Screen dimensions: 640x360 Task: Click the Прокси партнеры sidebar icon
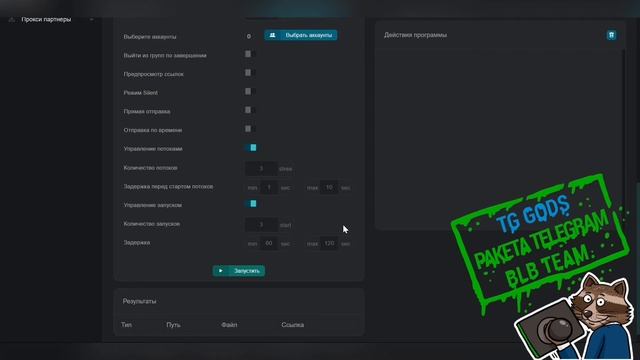[x=12, y=20]
